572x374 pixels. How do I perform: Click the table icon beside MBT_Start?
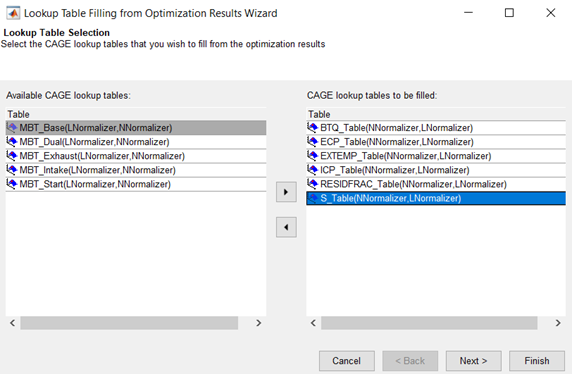pos(12,184)
